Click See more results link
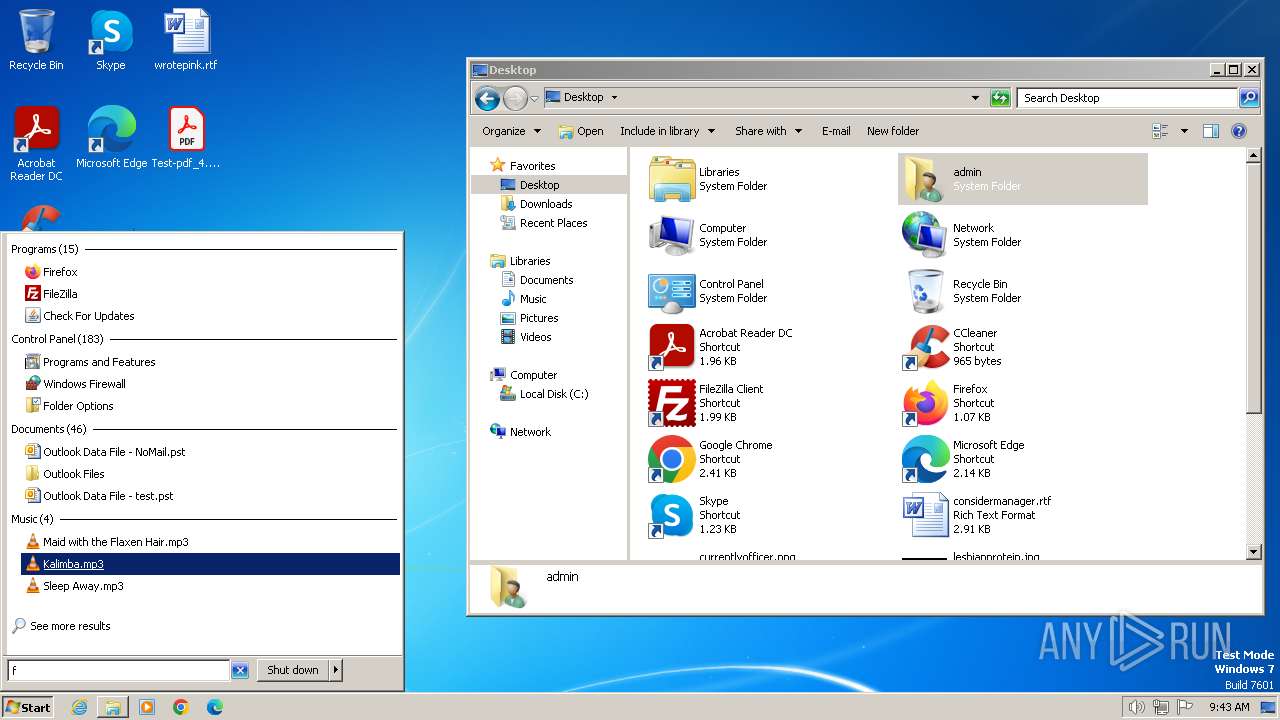1280x720 pixels. tap(61, 626)
